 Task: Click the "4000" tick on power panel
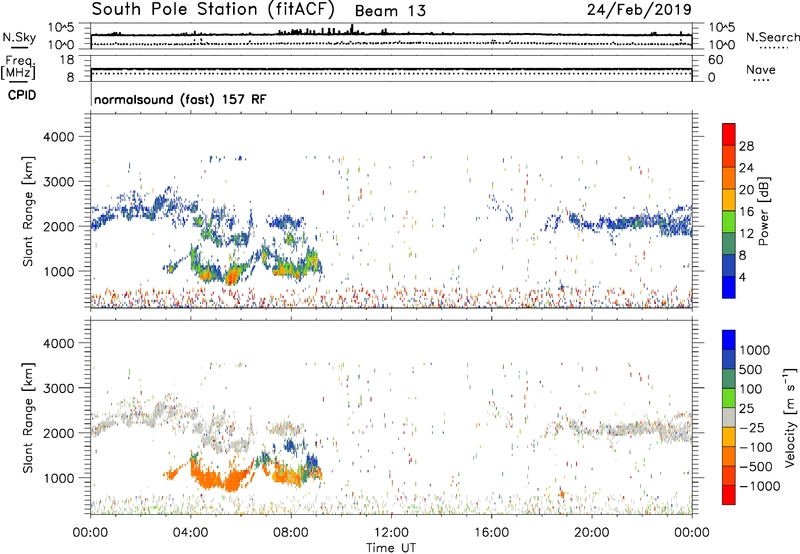59,137
